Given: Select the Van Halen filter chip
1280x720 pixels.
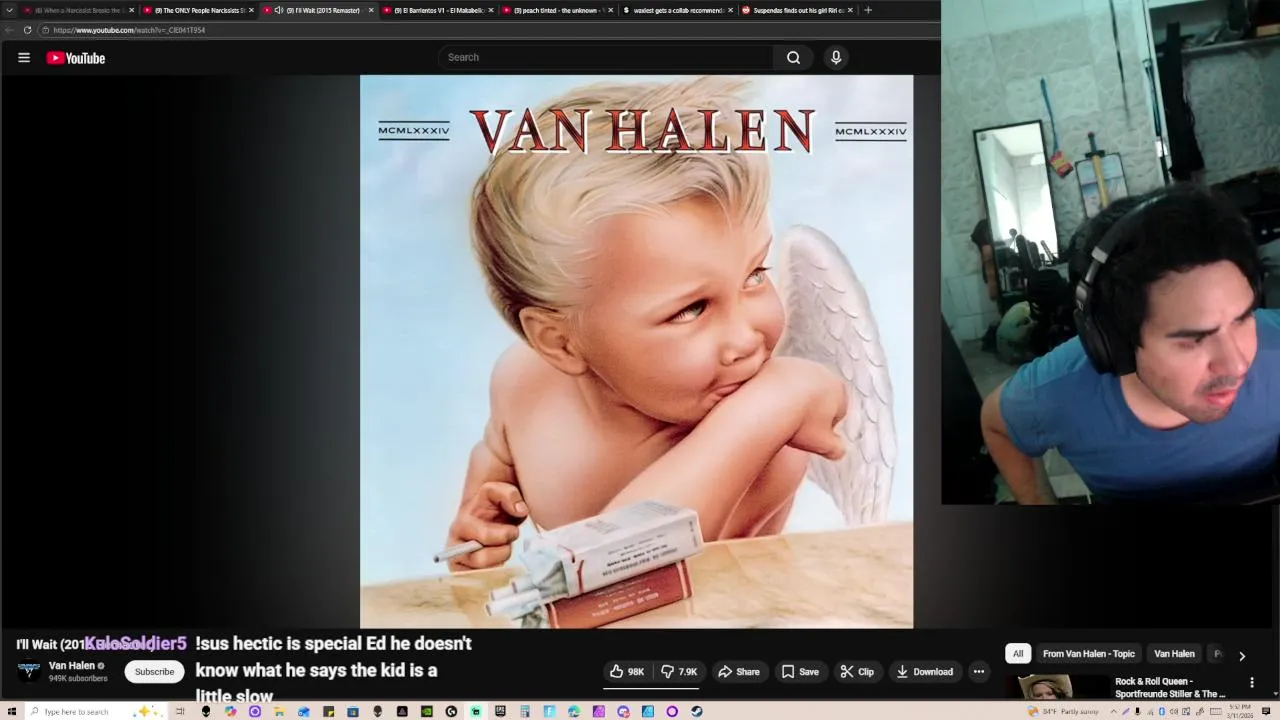Looking at the screenshot, I should 1174,654.
